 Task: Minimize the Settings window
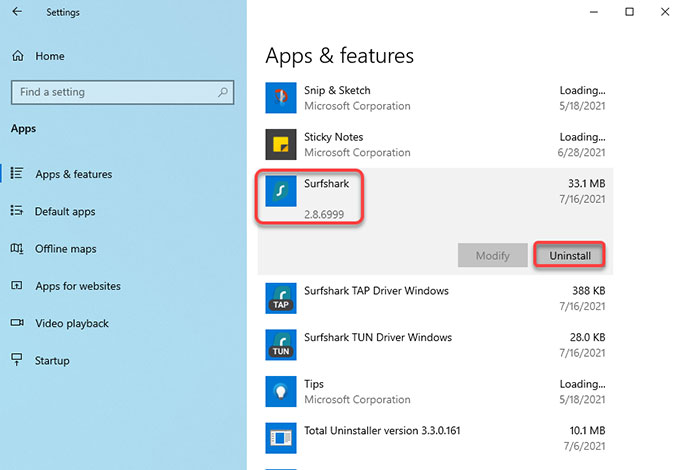(594, 12)
